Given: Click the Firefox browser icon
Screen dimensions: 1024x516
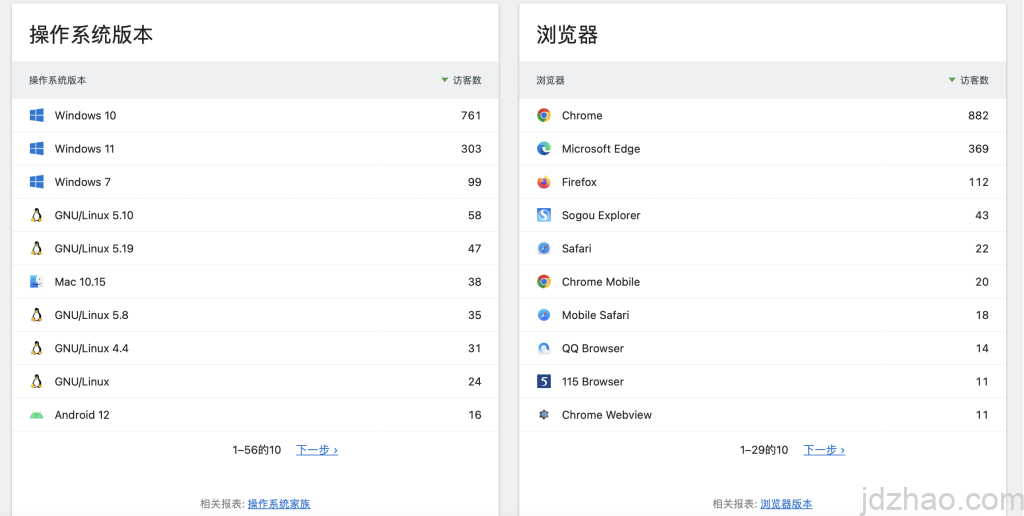Looking at the screenshot, I should click(544, 182).
